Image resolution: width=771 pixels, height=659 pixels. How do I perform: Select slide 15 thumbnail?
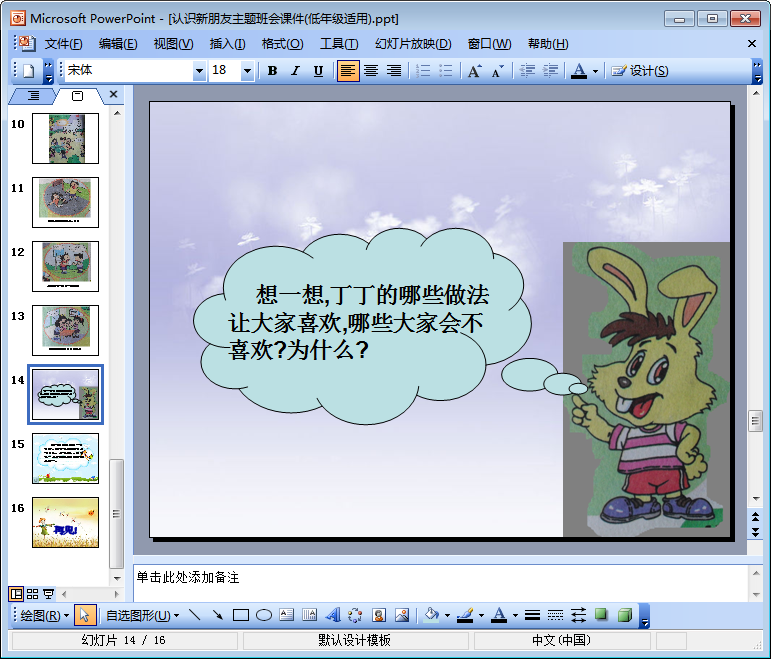tap(65, 458)
